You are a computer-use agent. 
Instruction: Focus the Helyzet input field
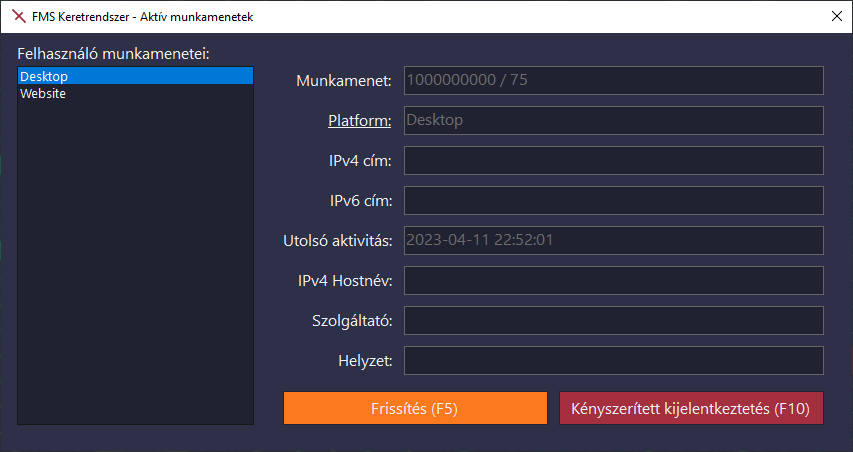(613, 361)
